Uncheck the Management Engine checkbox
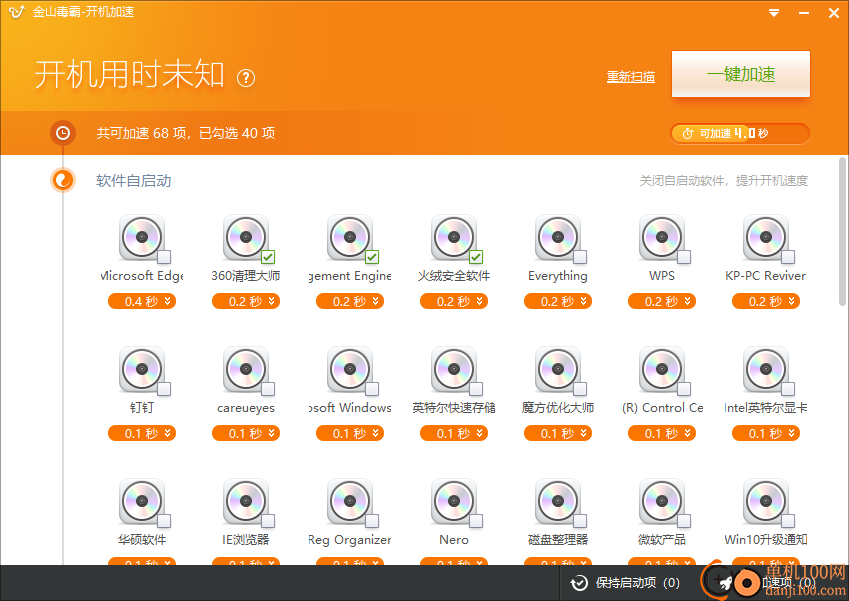 (x=372, y=257)
